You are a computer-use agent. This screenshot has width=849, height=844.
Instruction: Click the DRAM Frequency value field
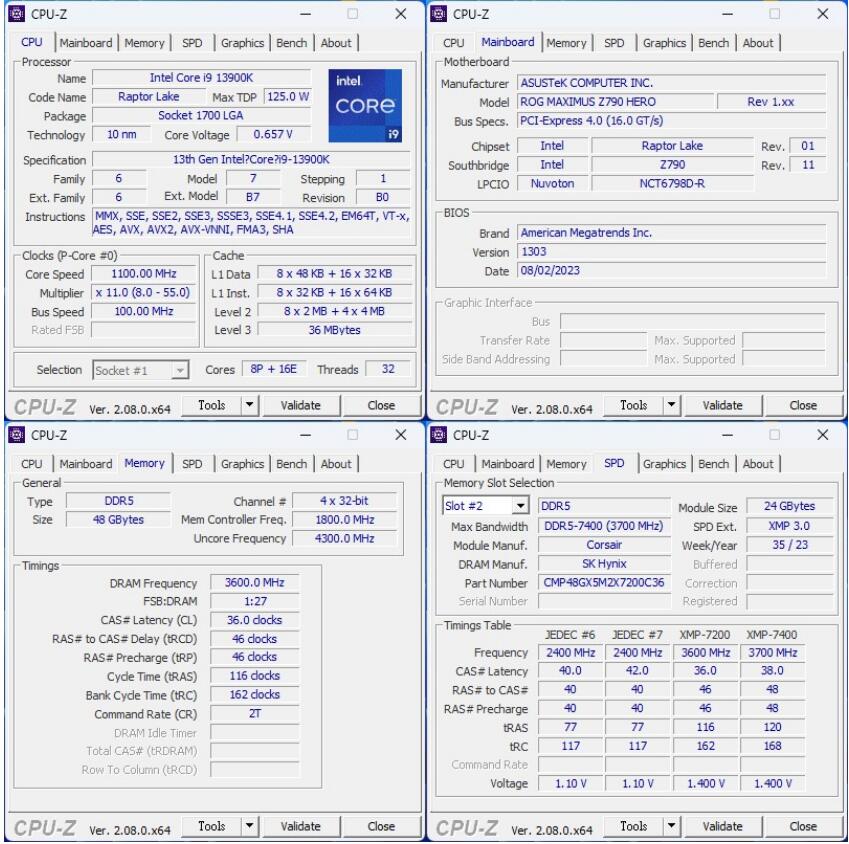click(x=253, y=583)
